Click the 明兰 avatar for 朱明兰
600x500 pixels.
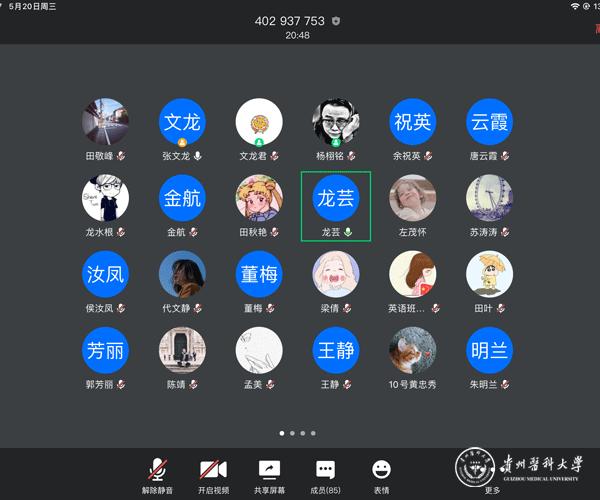click(490, 350)
